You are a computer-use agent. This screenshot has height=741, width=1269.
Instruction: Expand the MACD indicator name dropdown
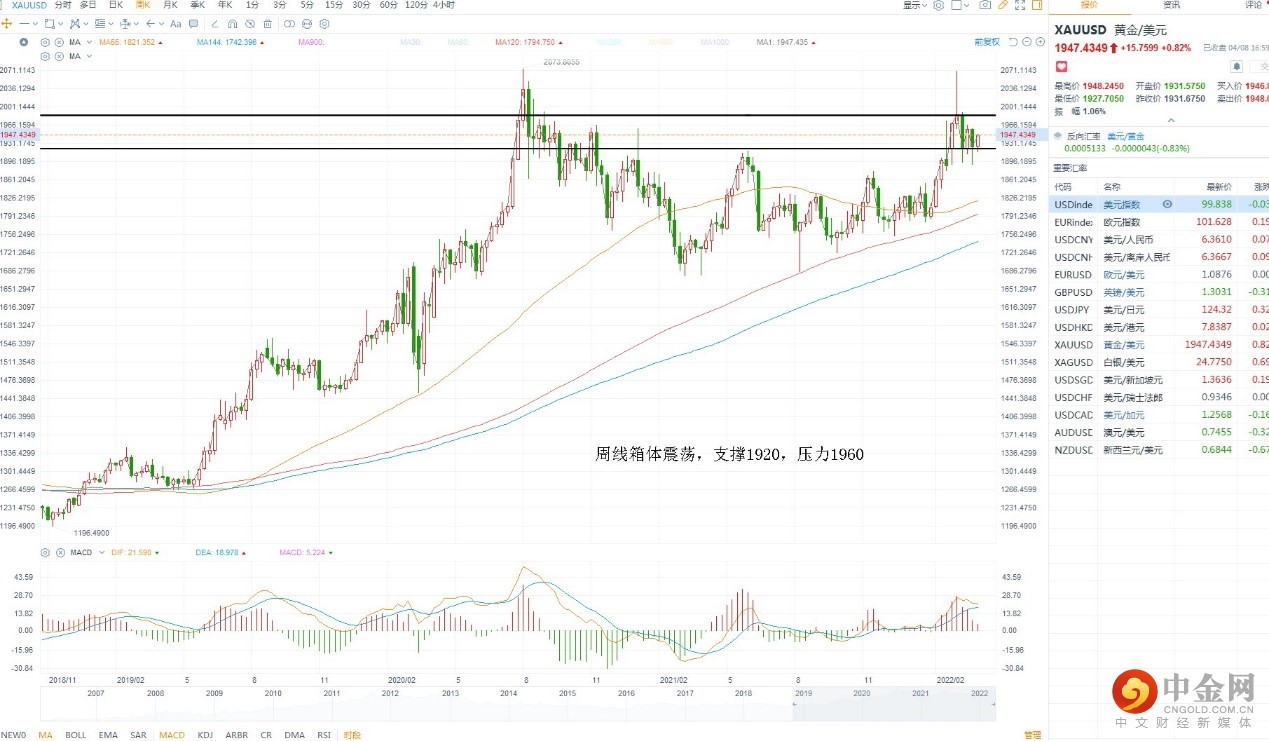click(102, 552)
